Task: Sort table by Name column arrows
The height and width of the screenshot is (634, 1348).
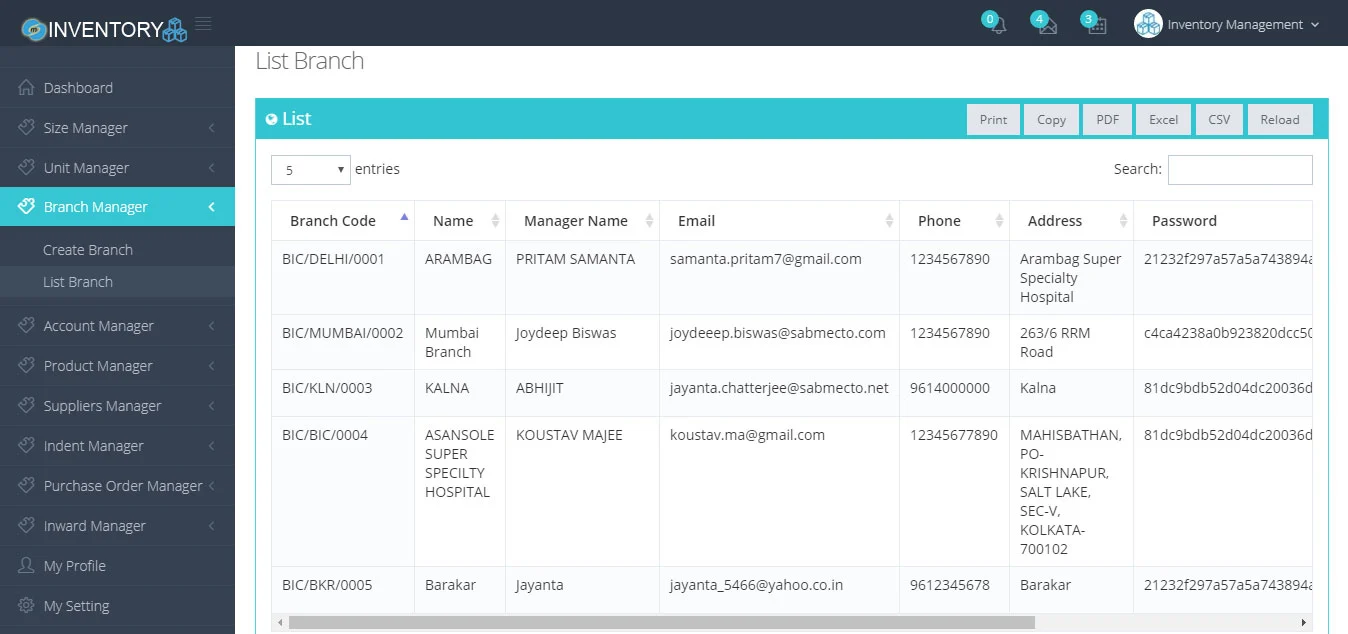Action: click(495, 221)
